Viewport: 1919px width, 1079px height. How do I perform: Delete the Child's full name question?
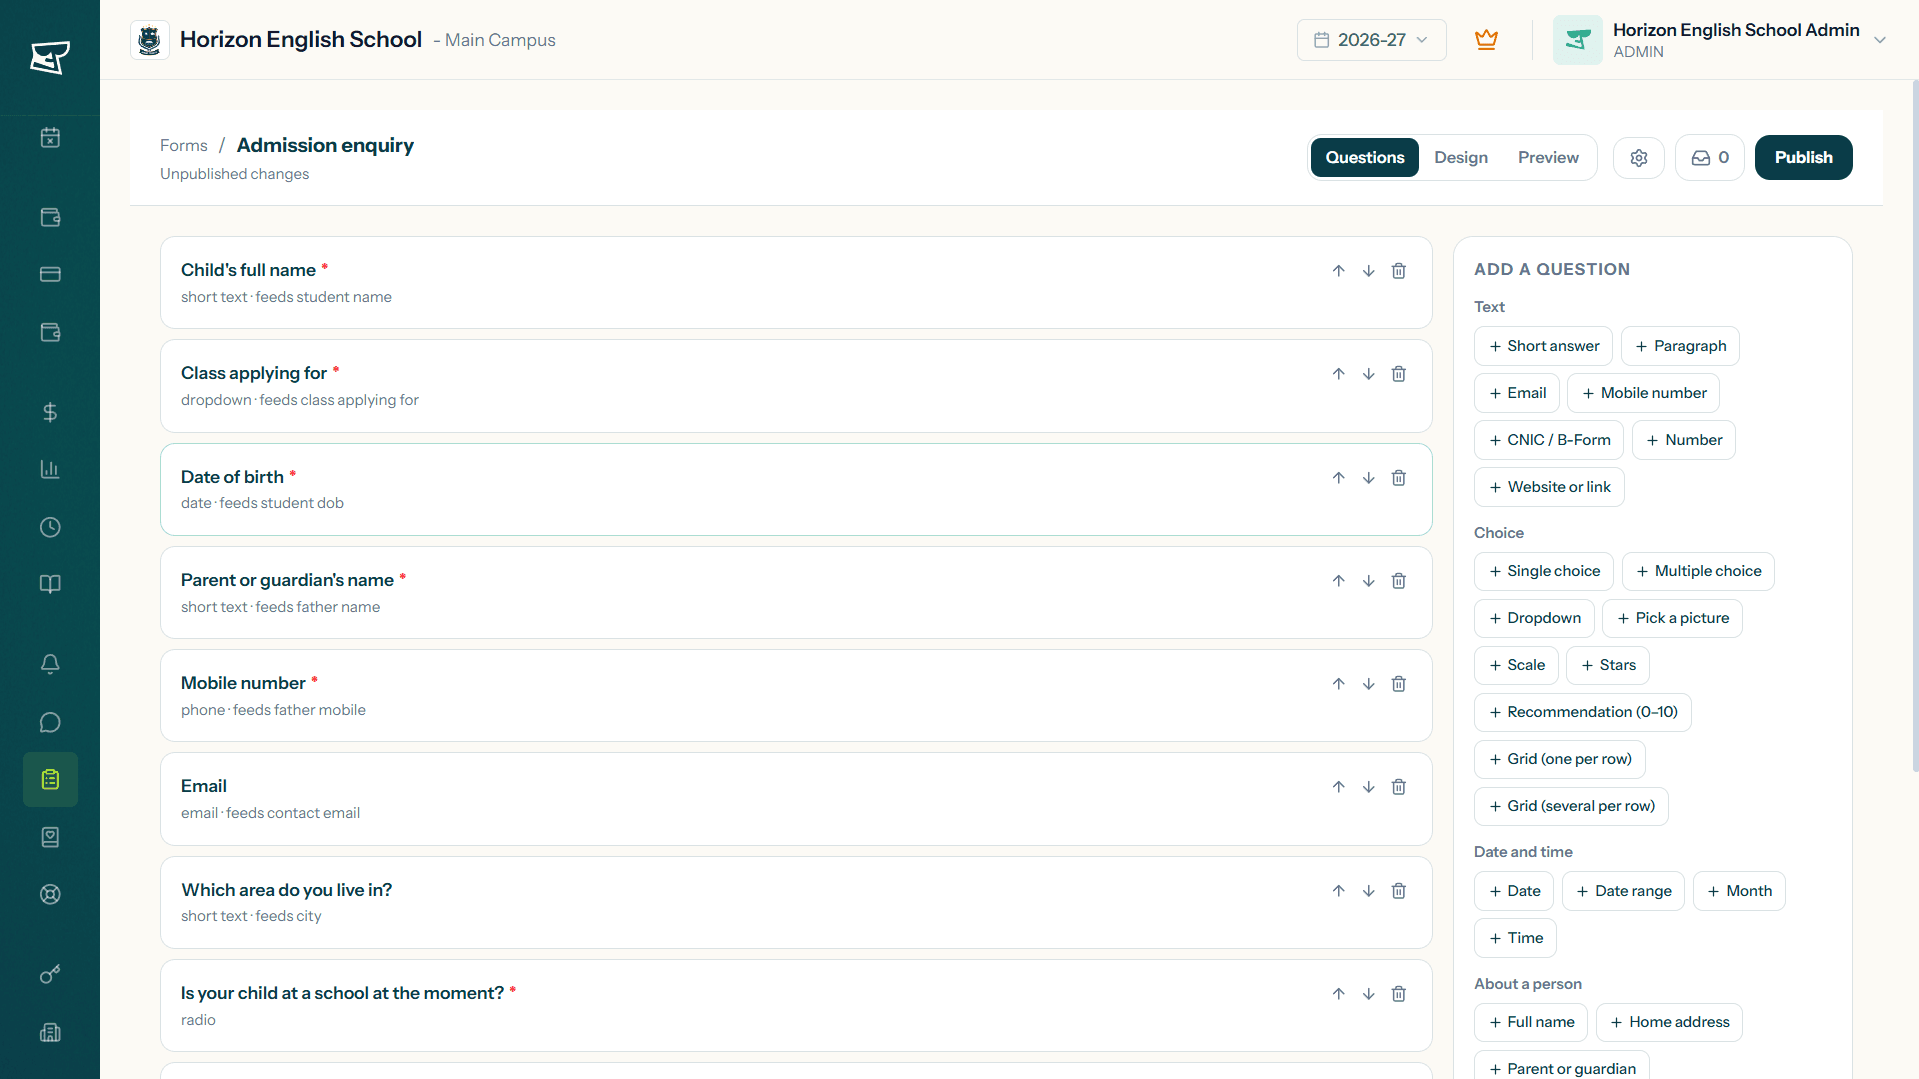(x=1399, y=271)
